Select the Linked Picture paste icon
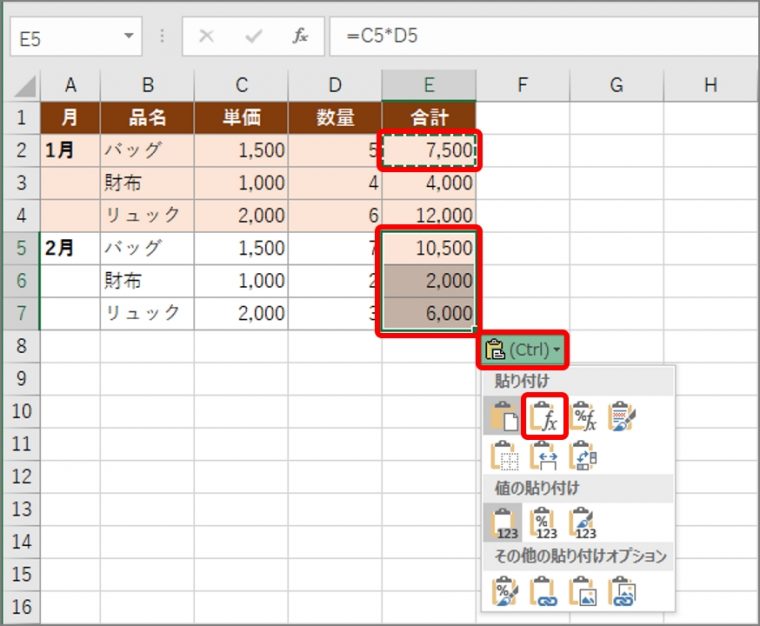Image resolution: width=760 pixels, height=626 pixels. pyautogui.click(x=621, y=591)
